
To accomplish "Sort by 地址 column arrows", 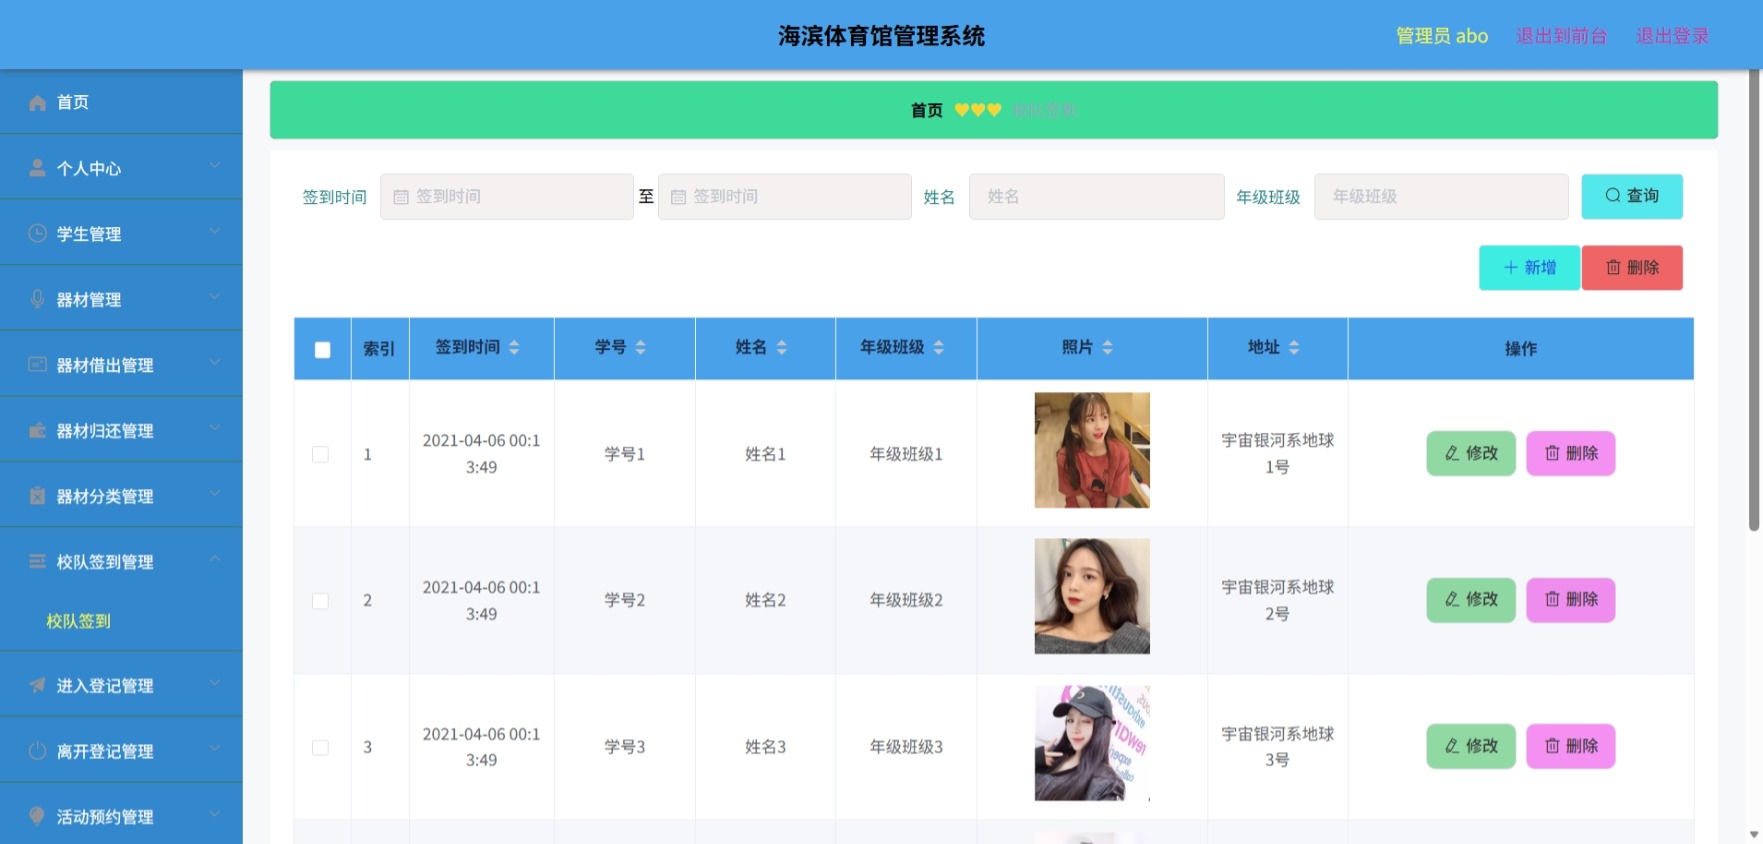I will point(1294,348).
